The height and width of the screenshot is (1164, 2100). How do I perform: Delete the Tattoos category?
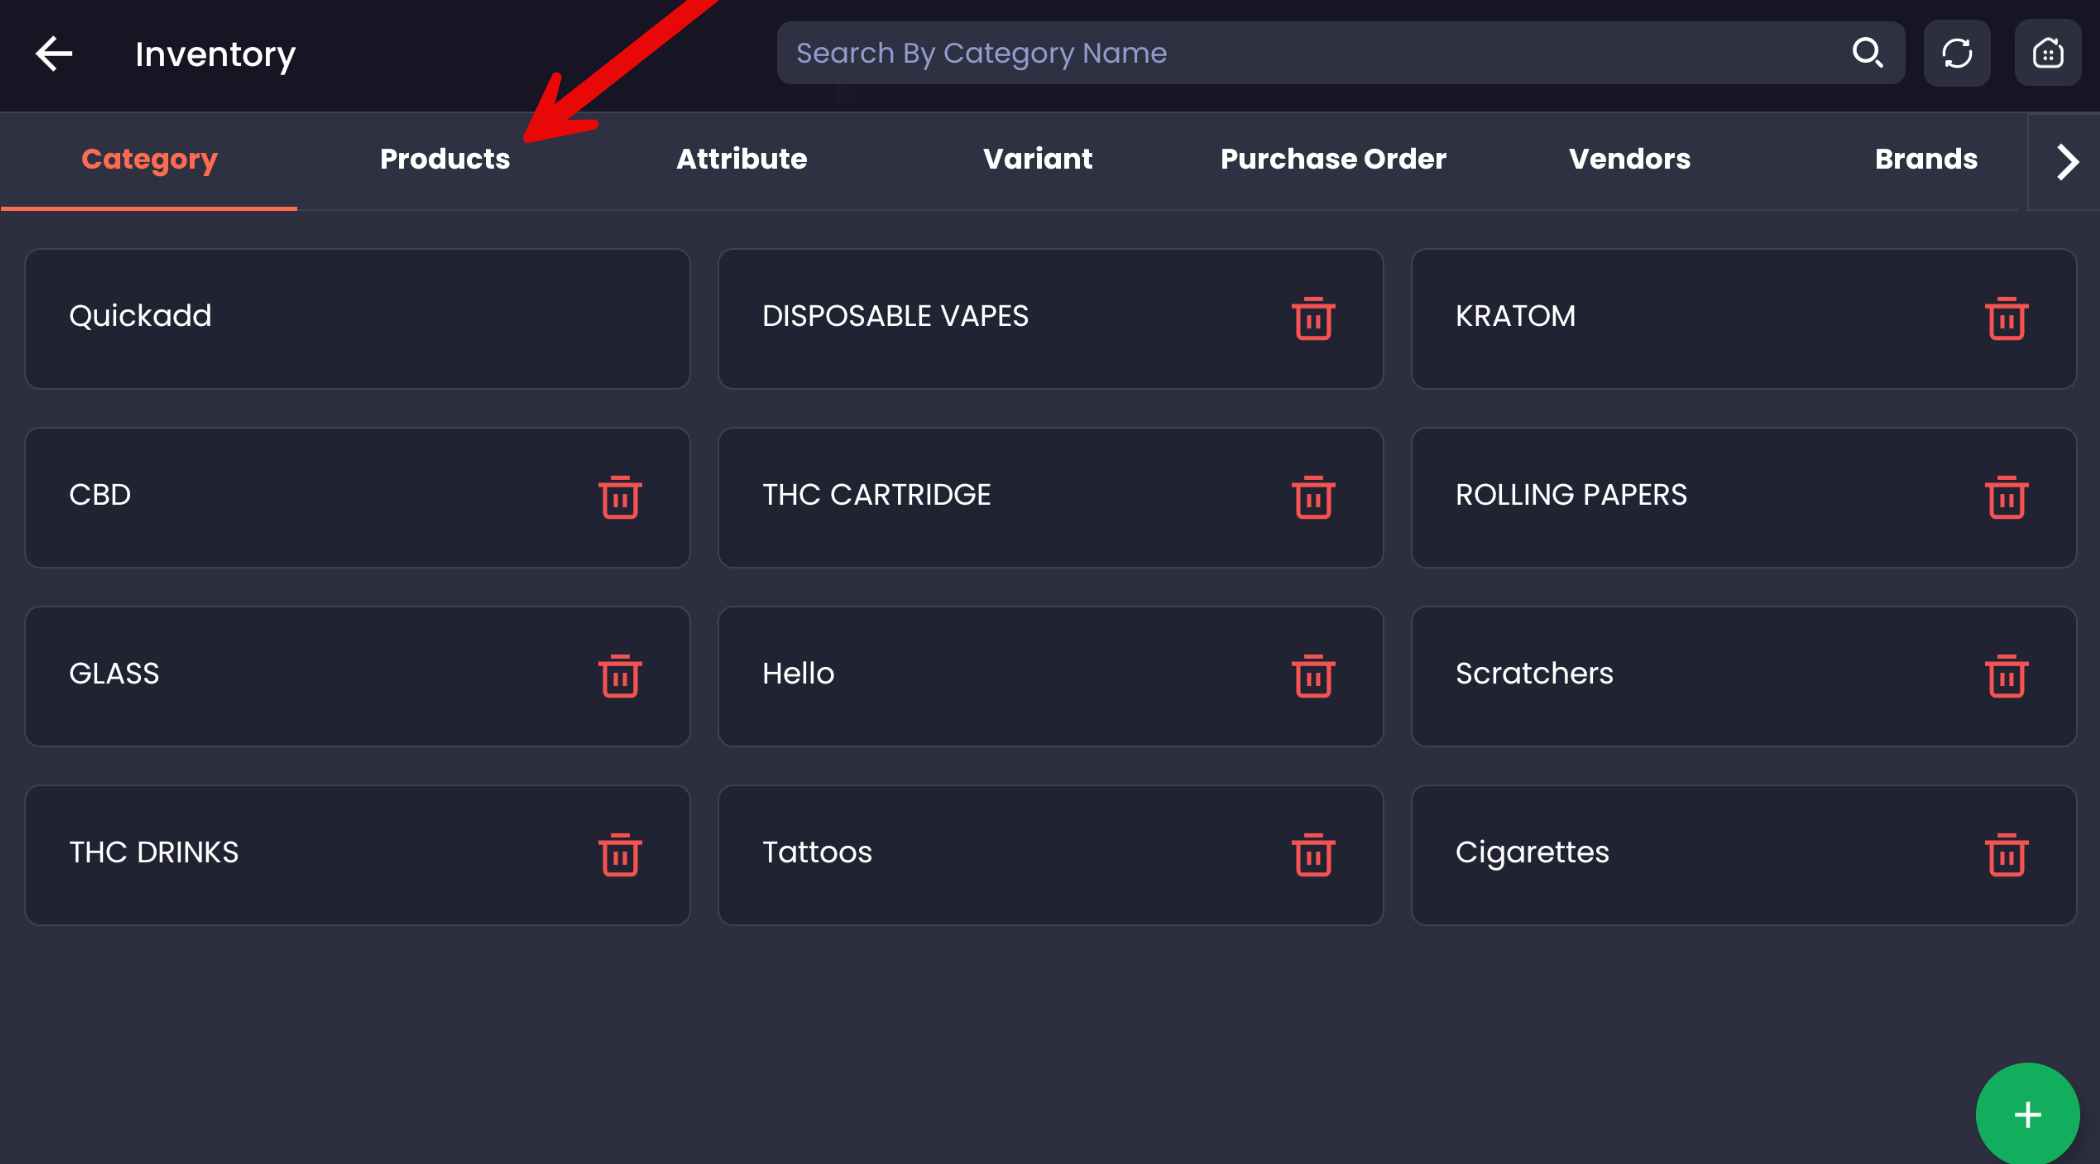(1313, 855)
